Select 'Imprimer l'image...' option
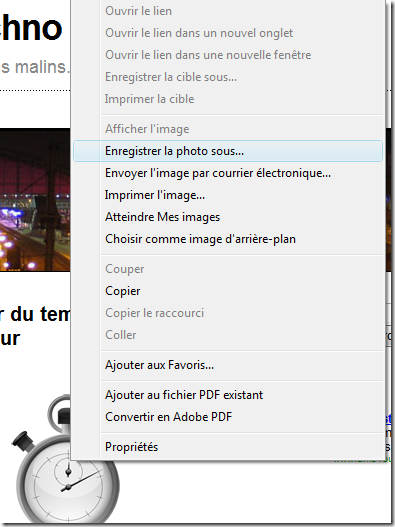Viewport: 395px width, 527px height. click(x=228, y=195)
